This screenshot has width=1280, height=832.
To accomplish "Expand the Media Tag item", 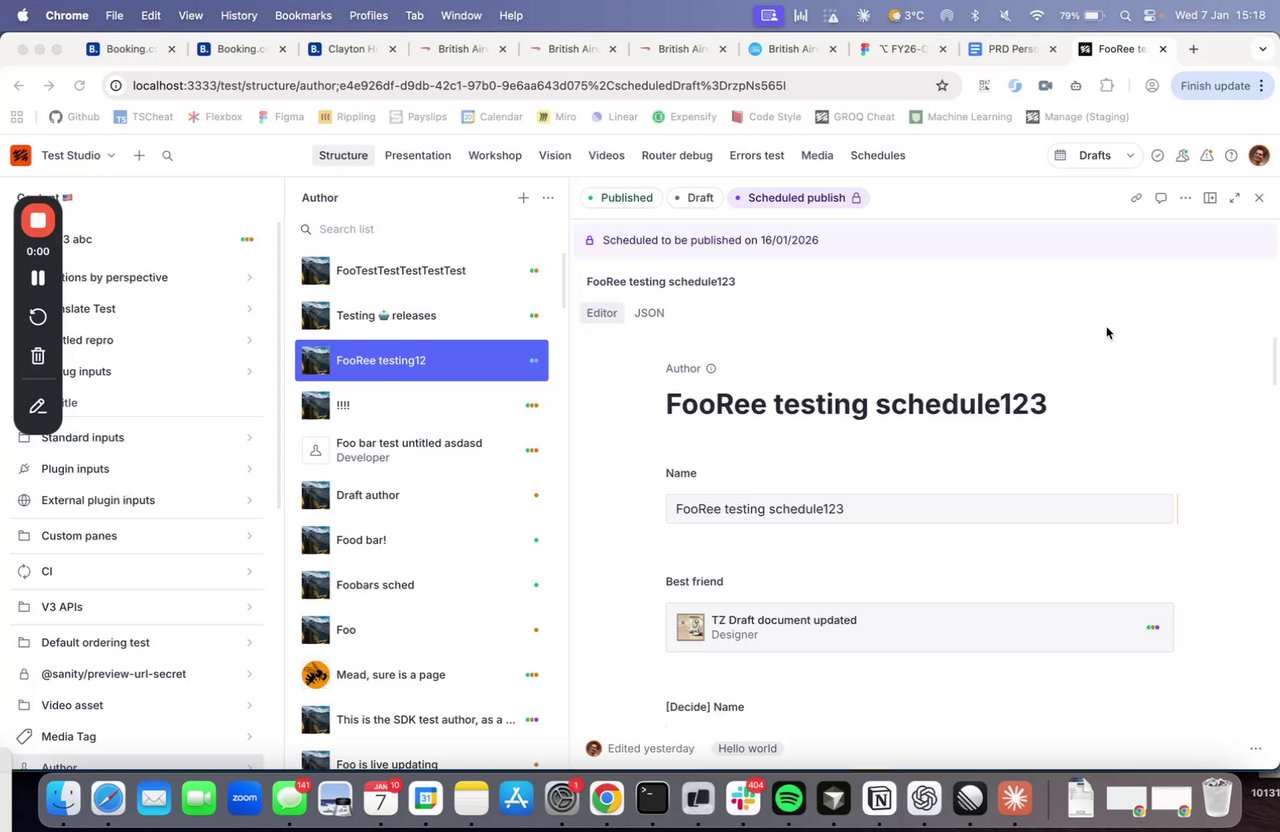I will click(x=137, y=737).
